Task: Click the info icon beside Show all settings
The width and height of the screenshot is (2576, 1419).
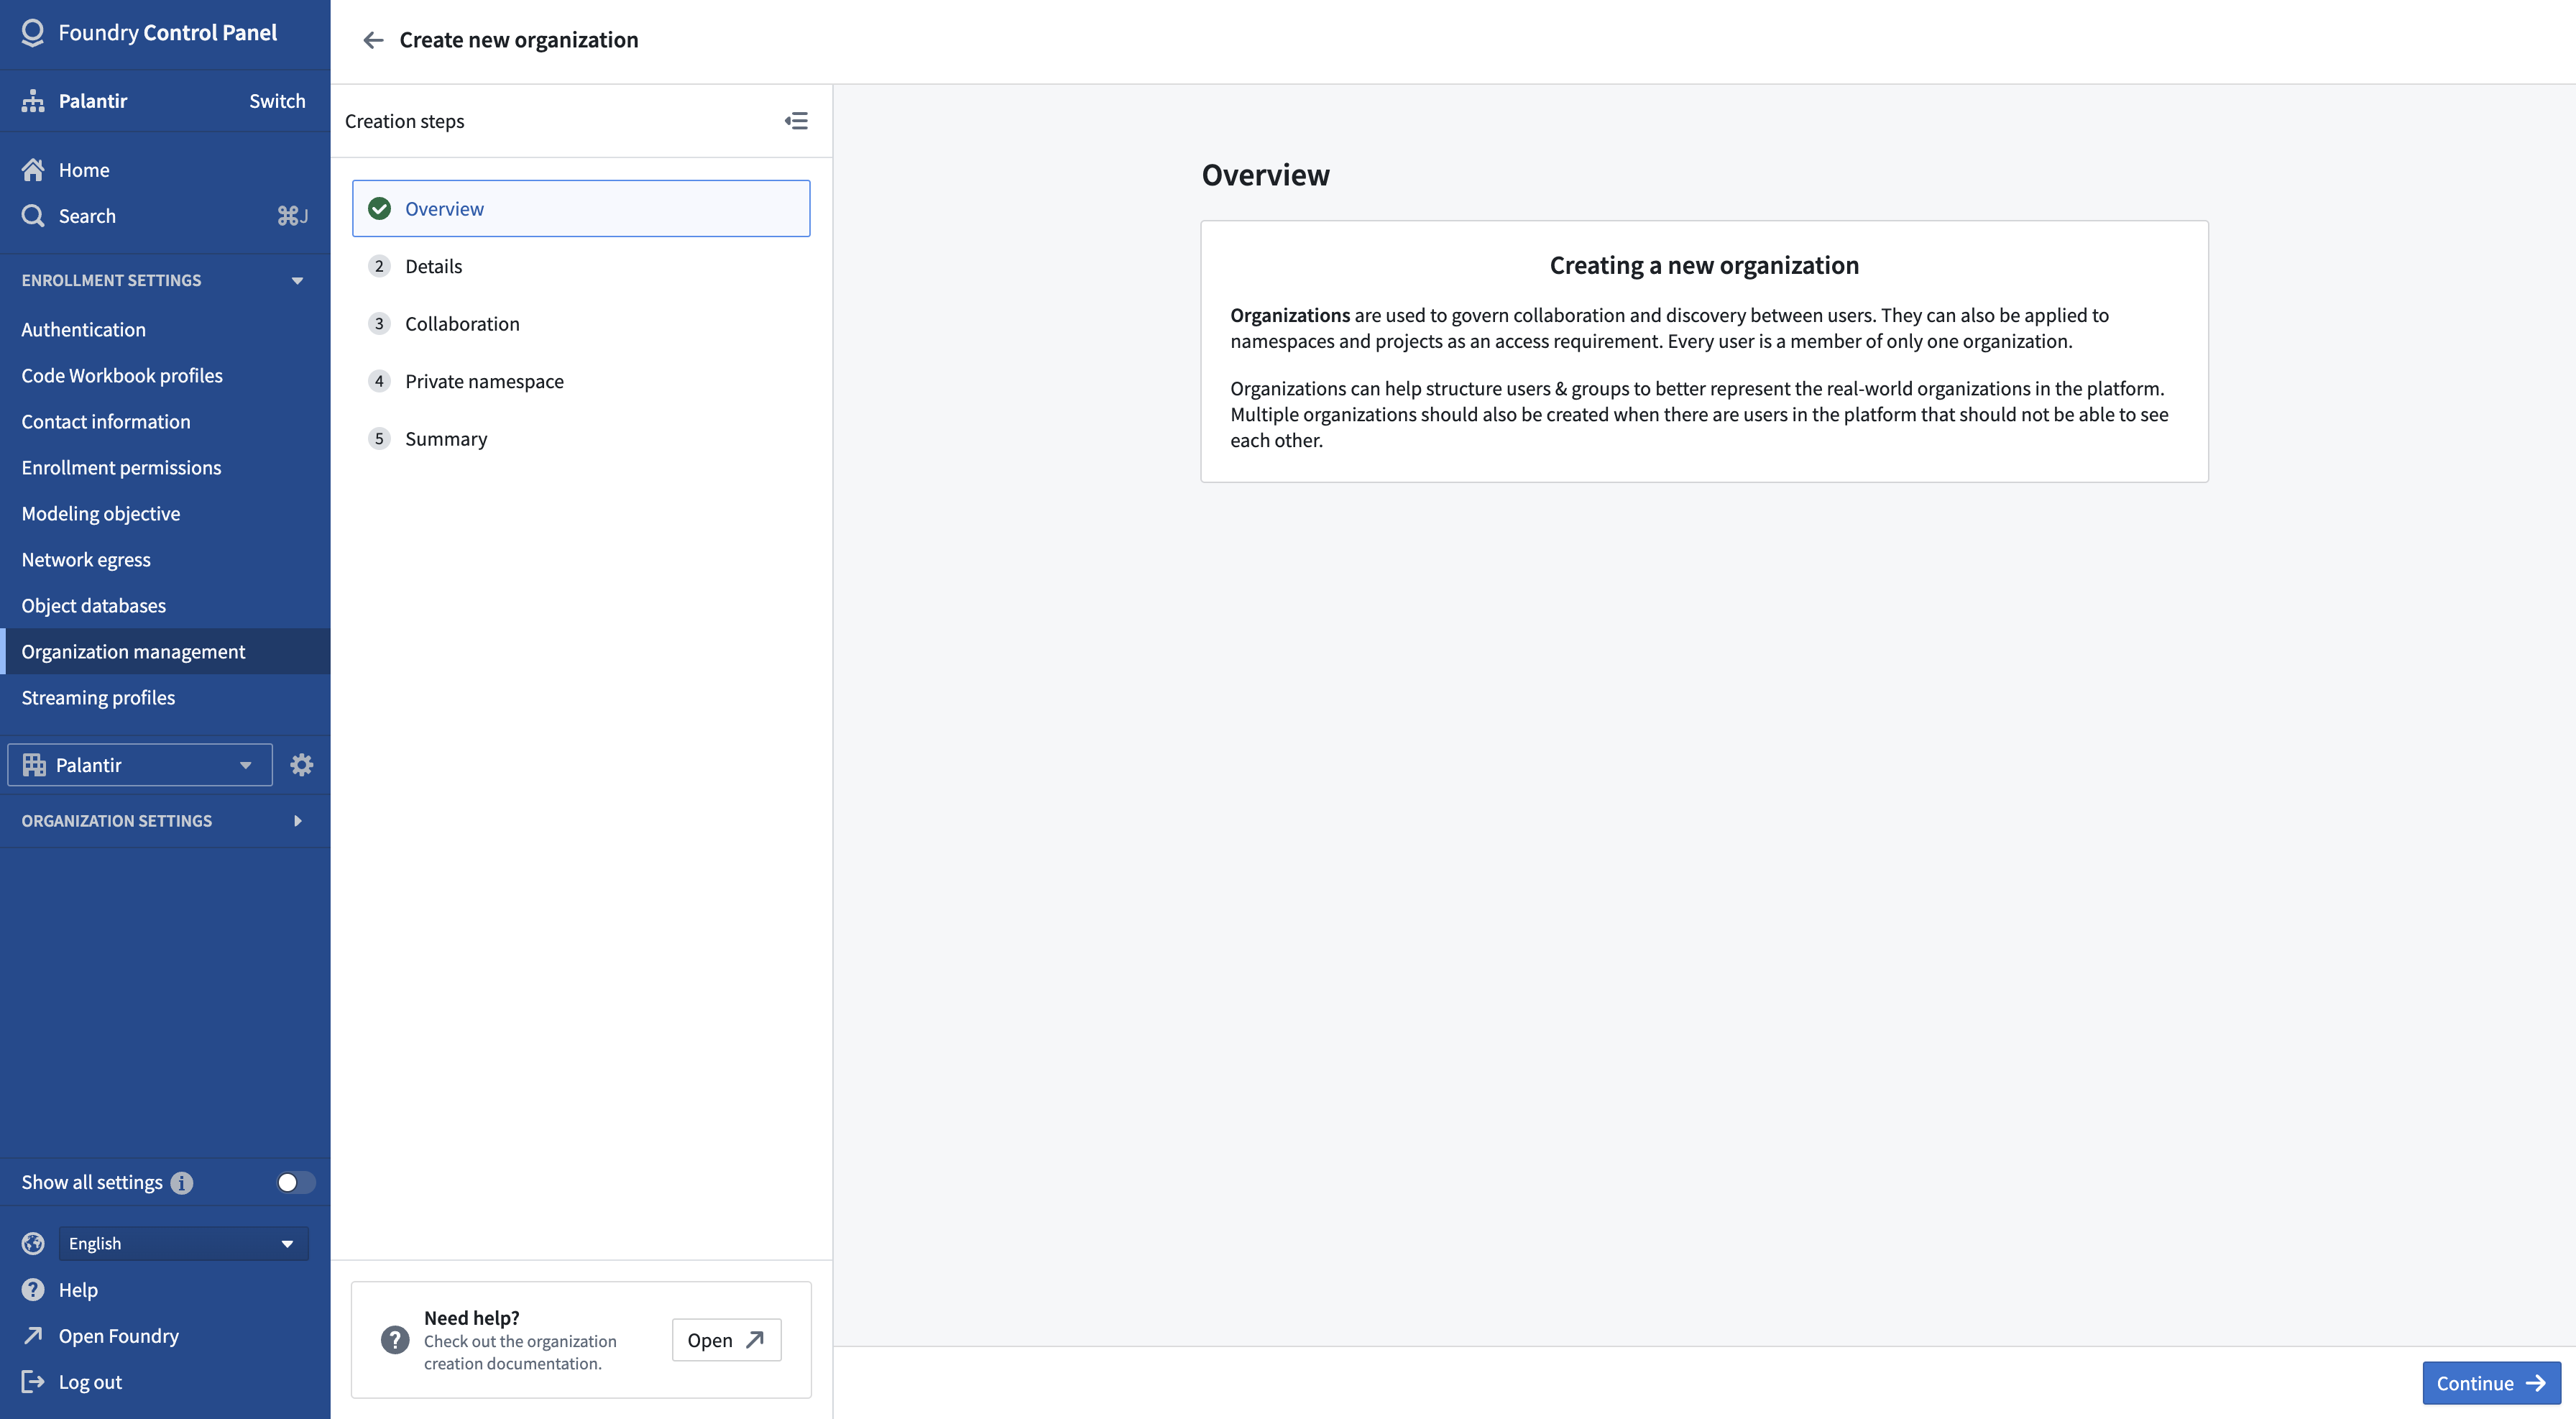Action: pos(181,1183)
